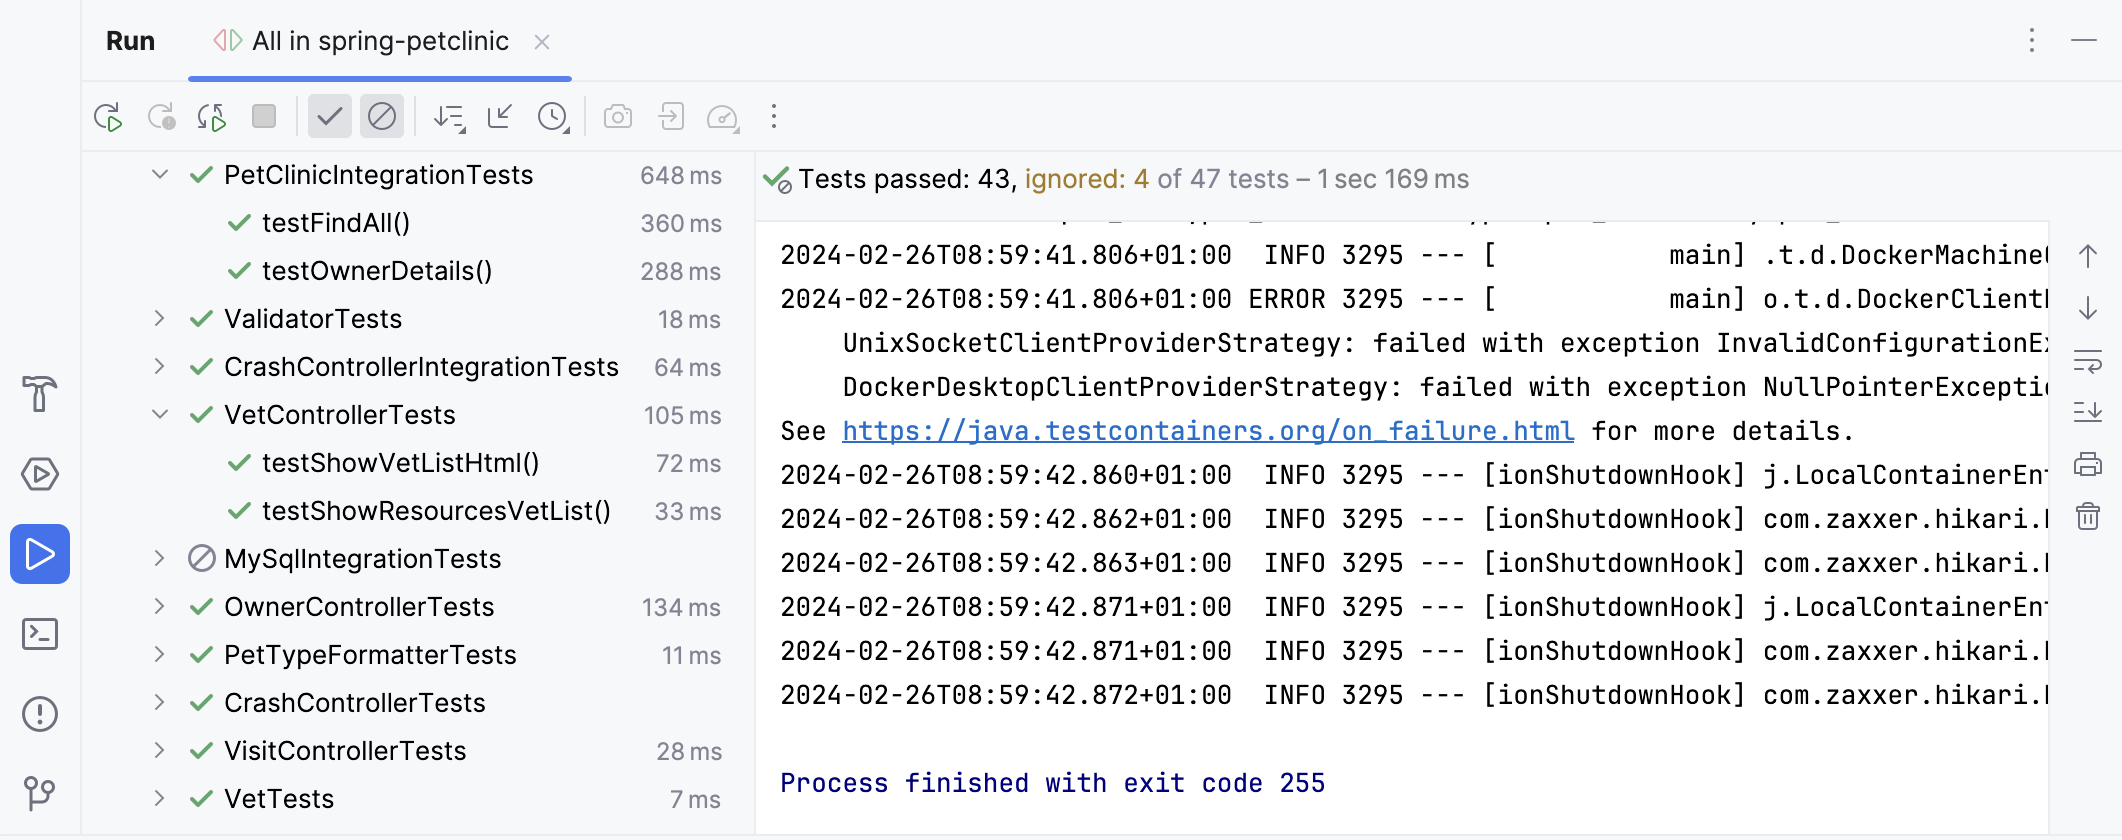Collapse the VetControllerTests node
Image resolution: width=2122 pixels, height=840 pixels.
pos(160,415)
